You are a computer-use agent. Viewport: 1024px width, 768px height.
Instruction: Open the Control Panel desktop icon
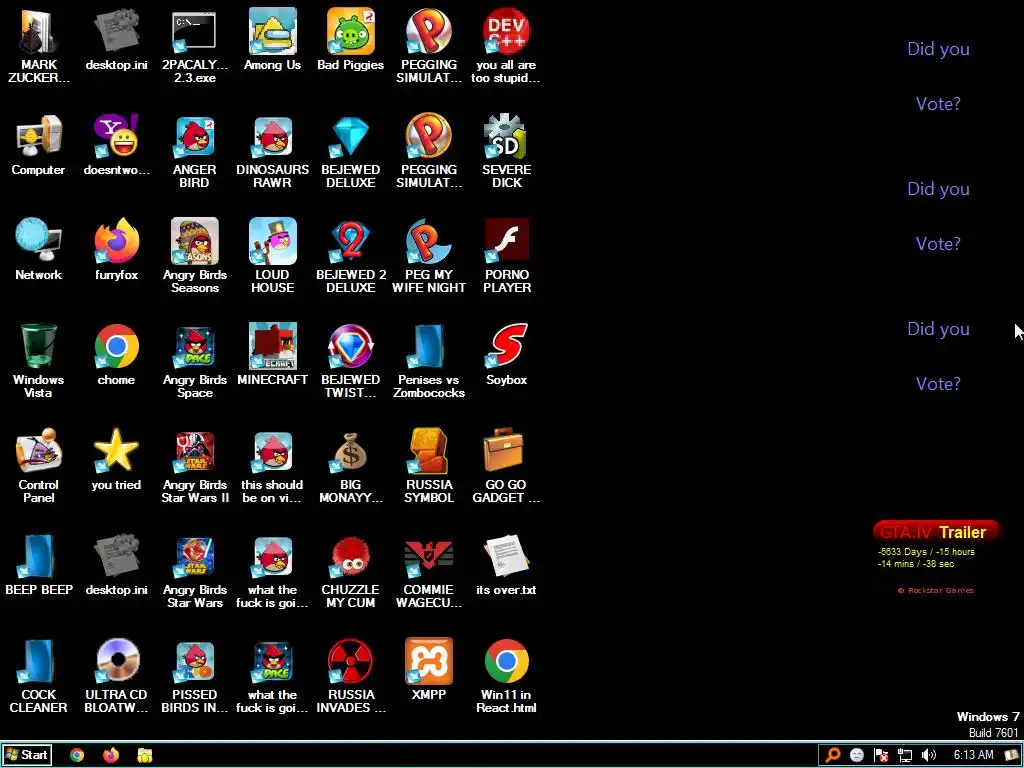[39, 466]
